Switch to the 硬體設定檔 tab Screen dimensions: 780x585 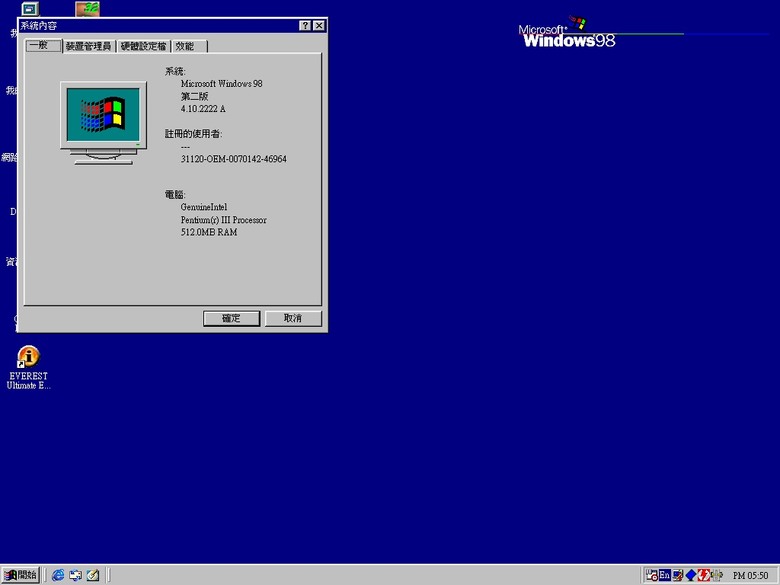(143, 47)
